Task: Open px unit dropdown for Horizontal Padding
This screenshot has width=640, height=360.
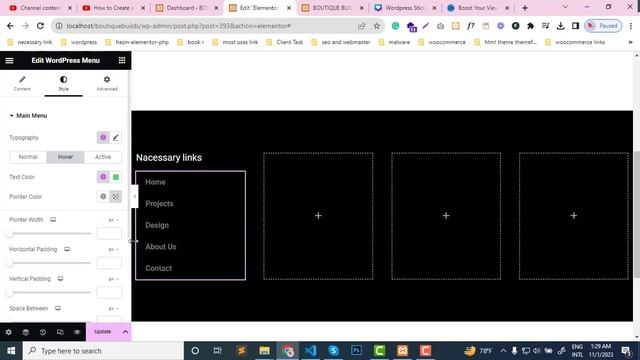Action: point(113,249)
